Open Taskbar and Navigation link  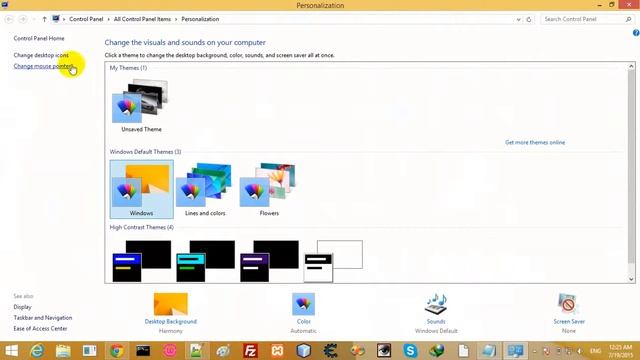click(43, 318)
